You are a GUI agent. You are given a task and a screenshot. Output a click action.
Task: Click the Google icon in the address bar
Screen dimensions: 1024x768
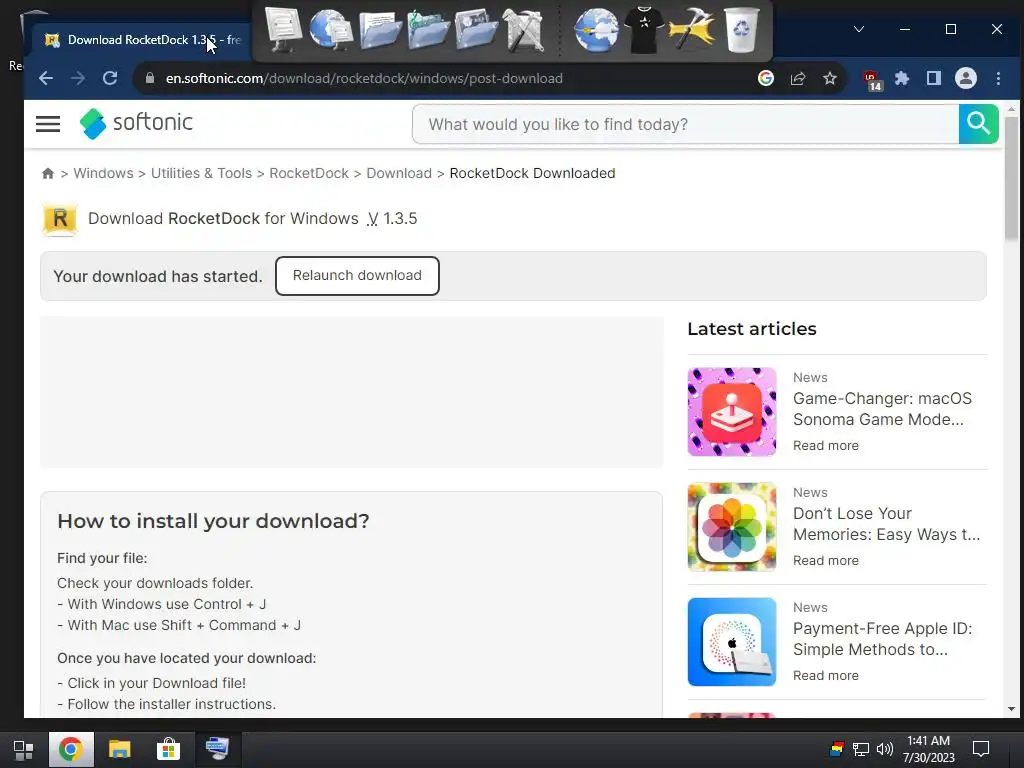click(x=766, y=78)
